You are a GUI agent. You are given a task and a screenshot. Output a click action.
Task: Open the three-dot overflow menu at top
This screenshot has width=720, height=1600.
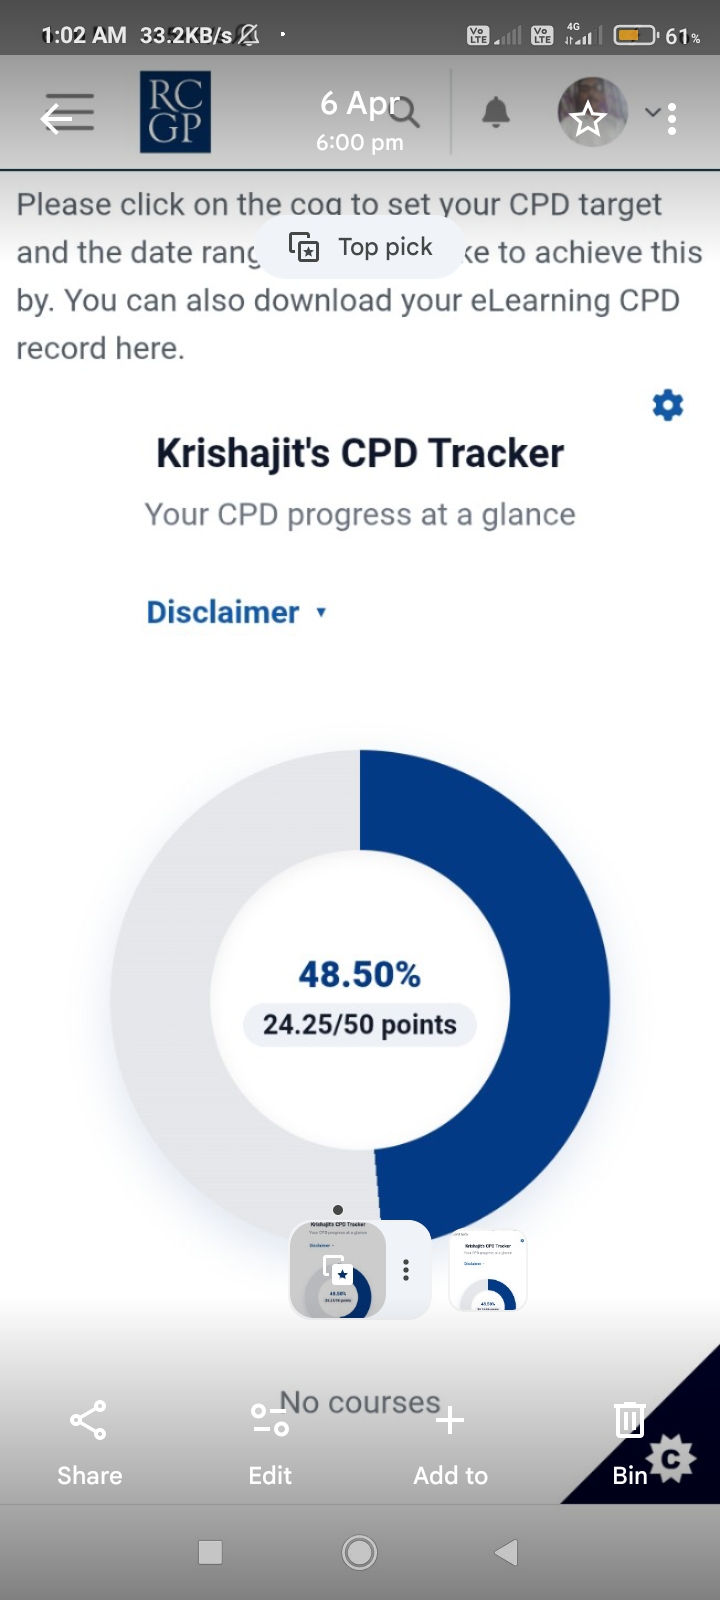672,119
